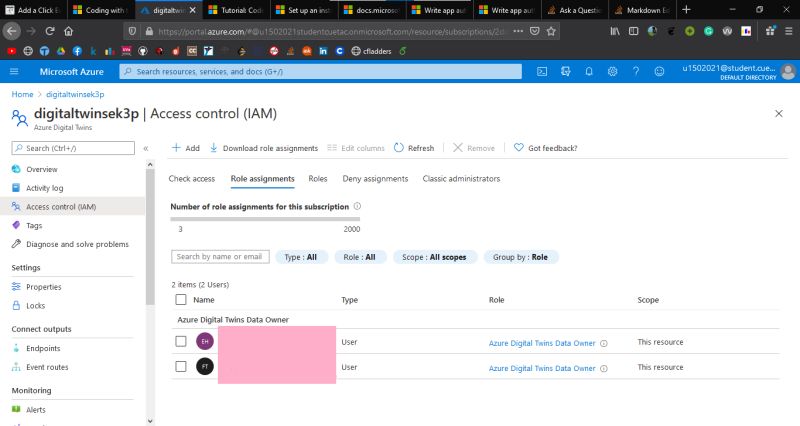
Task: Click the sidebar scrollbar down arrow
Action: coord(149,421)
